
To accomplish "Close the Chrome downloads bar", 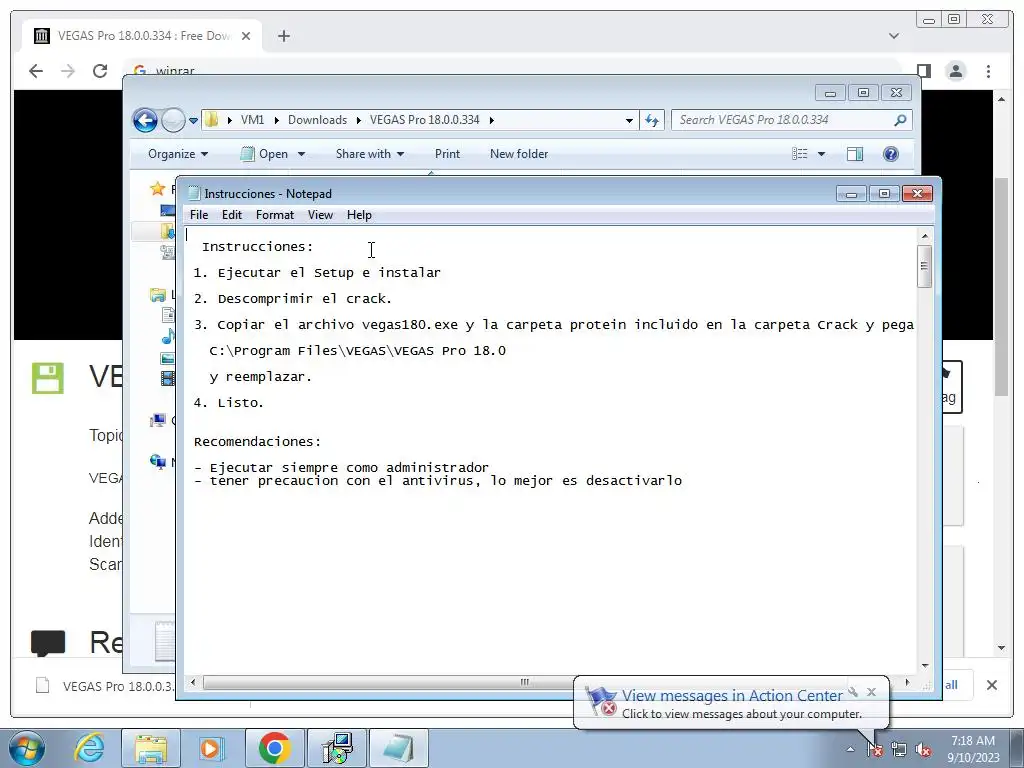I will [x=991, y=685].
